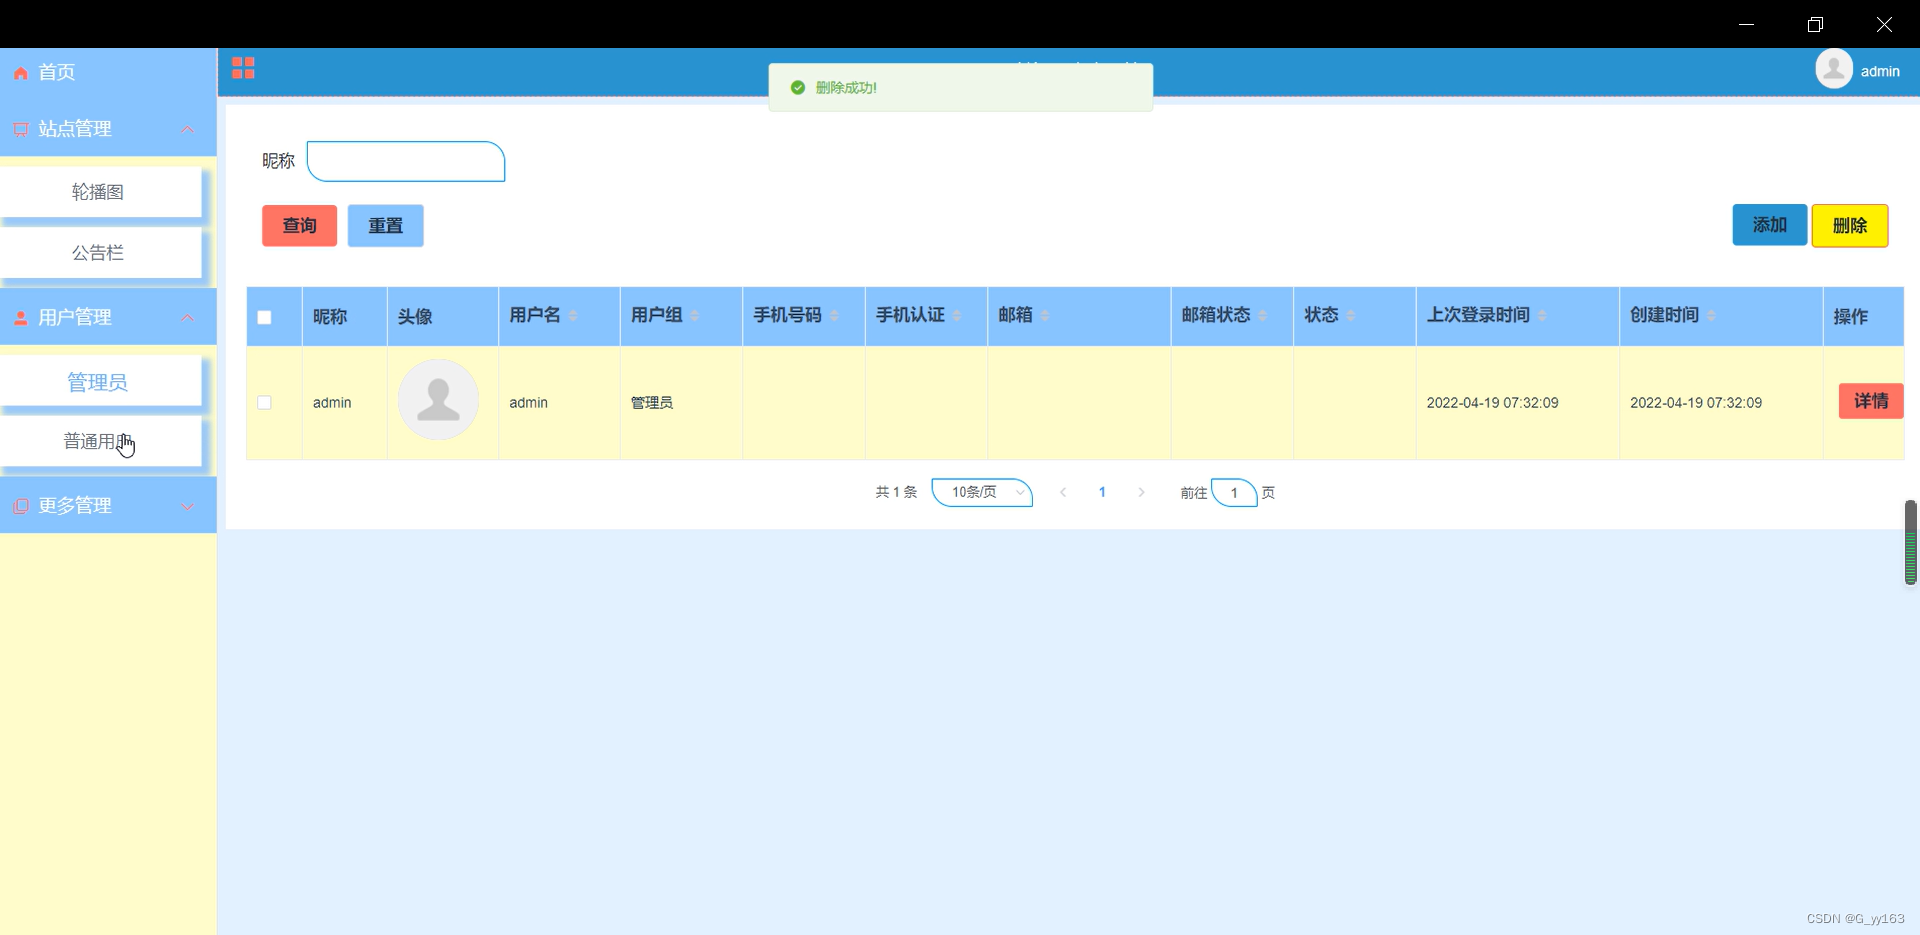Sort table by 手机认证 column arrows
The height and width of the screenshot is (935, 1920).
[x=957, y=315]
